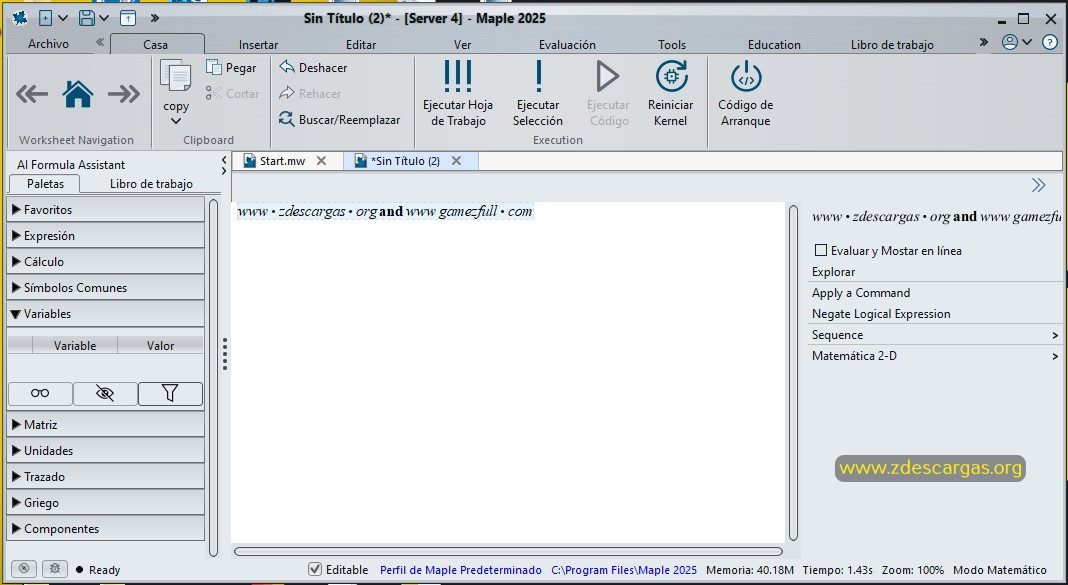
Task: Open the dropdown arrow beside the save icon
Action: (104, 18)
